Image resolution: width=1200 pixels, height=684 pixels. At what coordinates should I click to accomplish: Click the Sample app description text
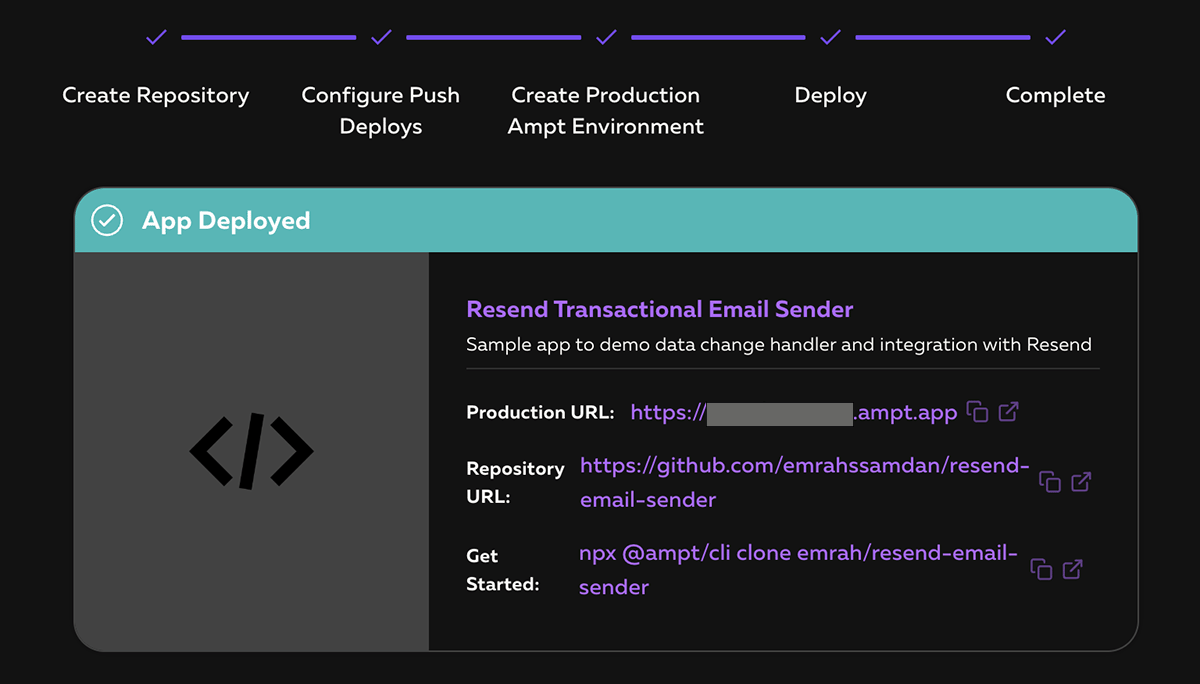click(779, 345)
